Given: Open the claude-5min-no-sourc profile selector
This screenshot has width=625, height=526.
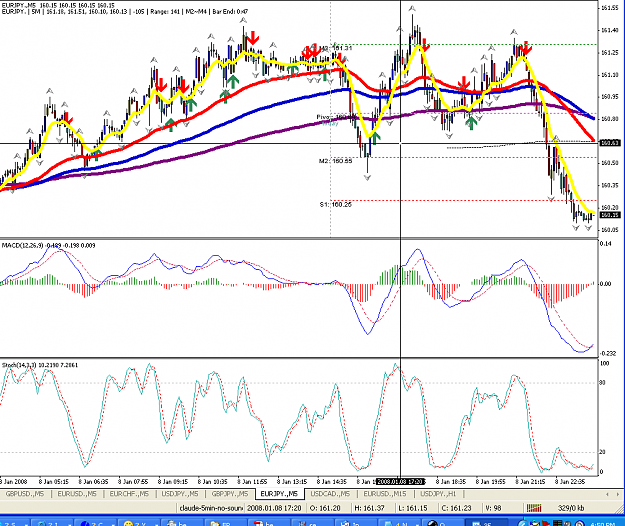Looking at the screenshot, I should point(210,508).
